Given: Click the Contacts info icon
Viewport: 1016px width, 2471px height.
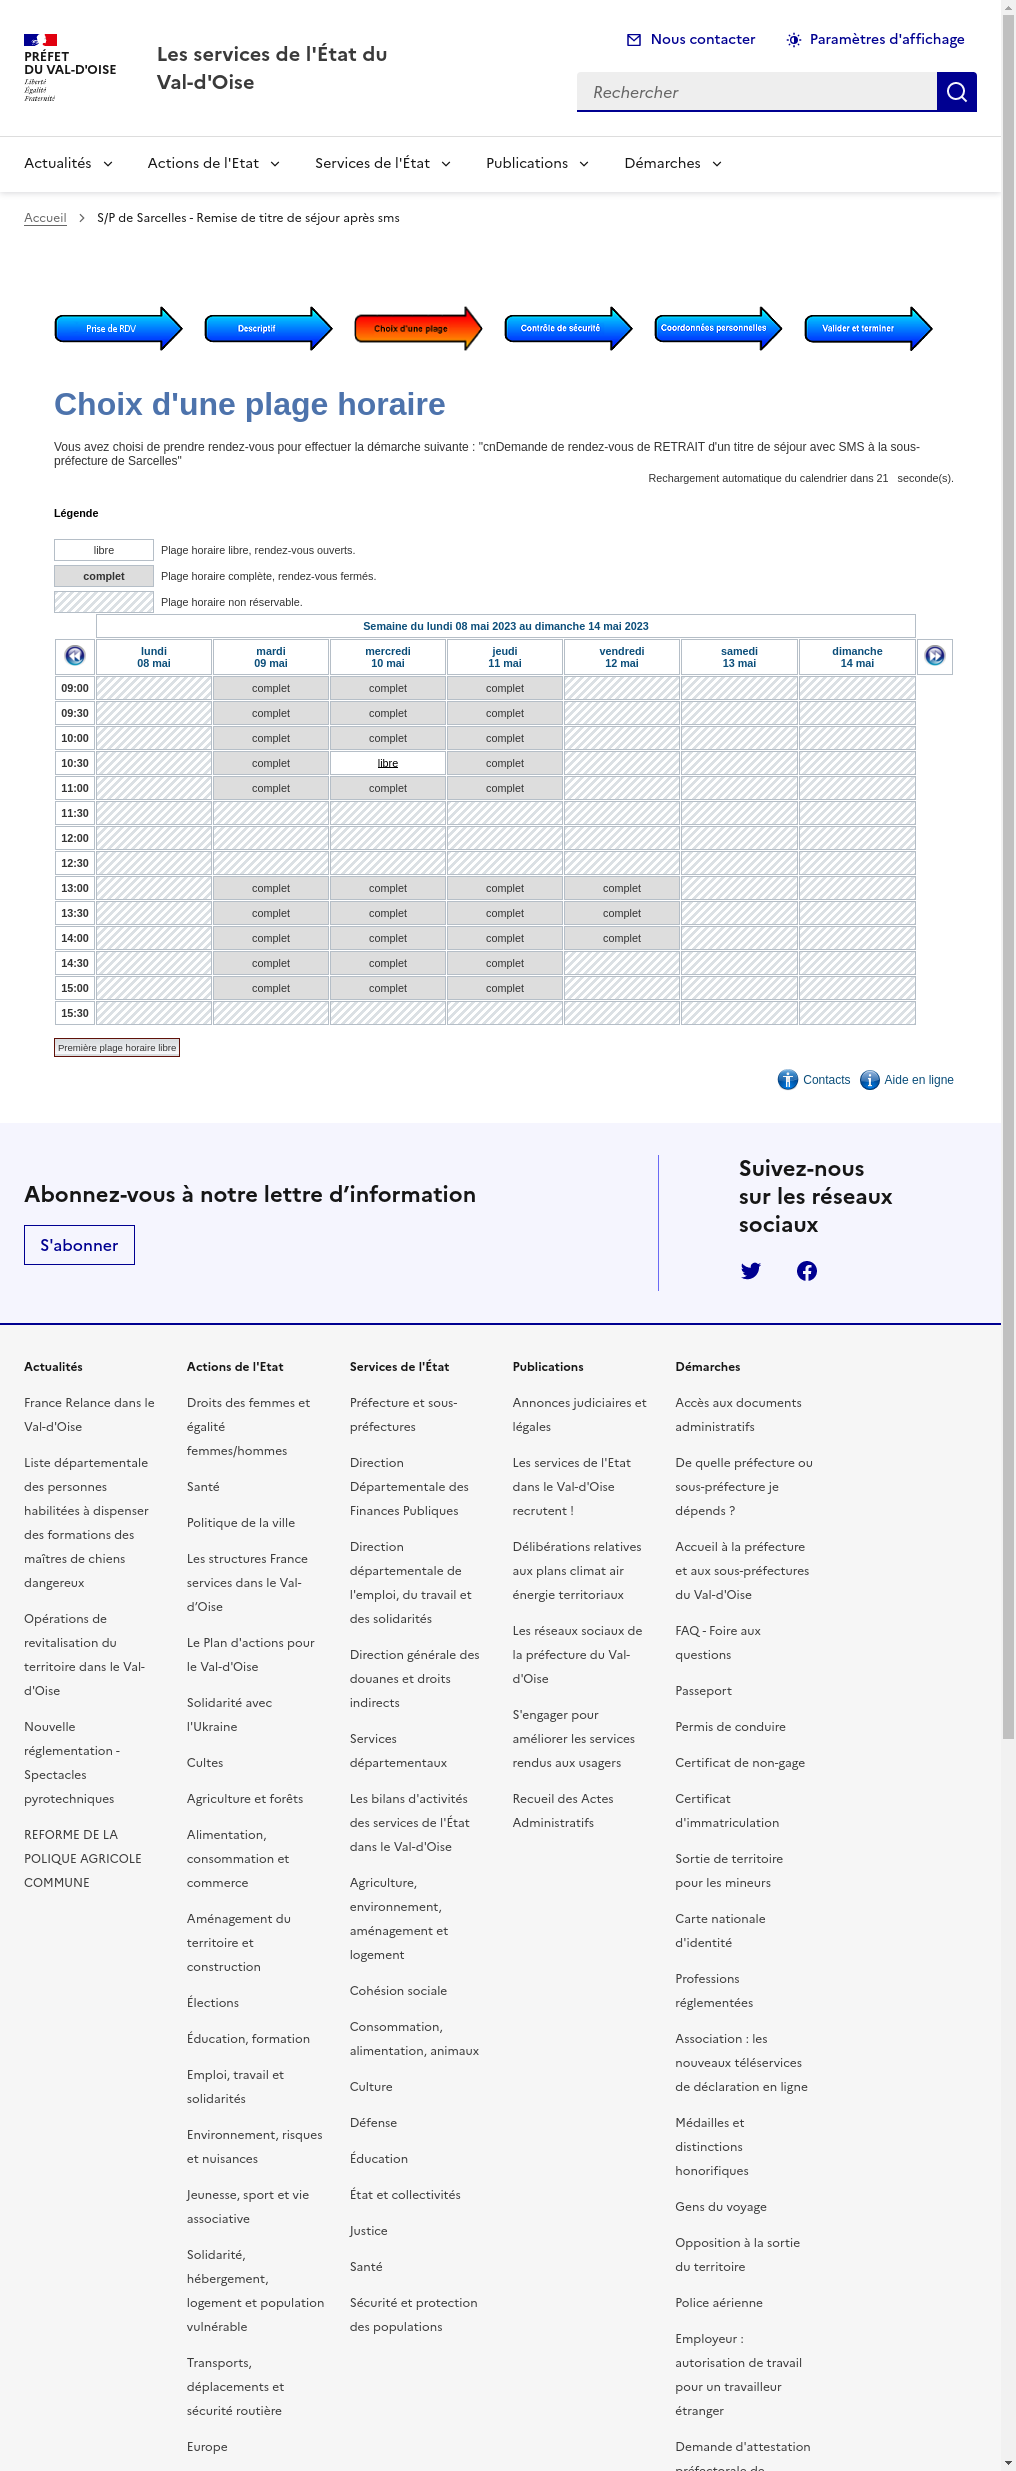Looking at the screenshot, I should click(788, 1080).
